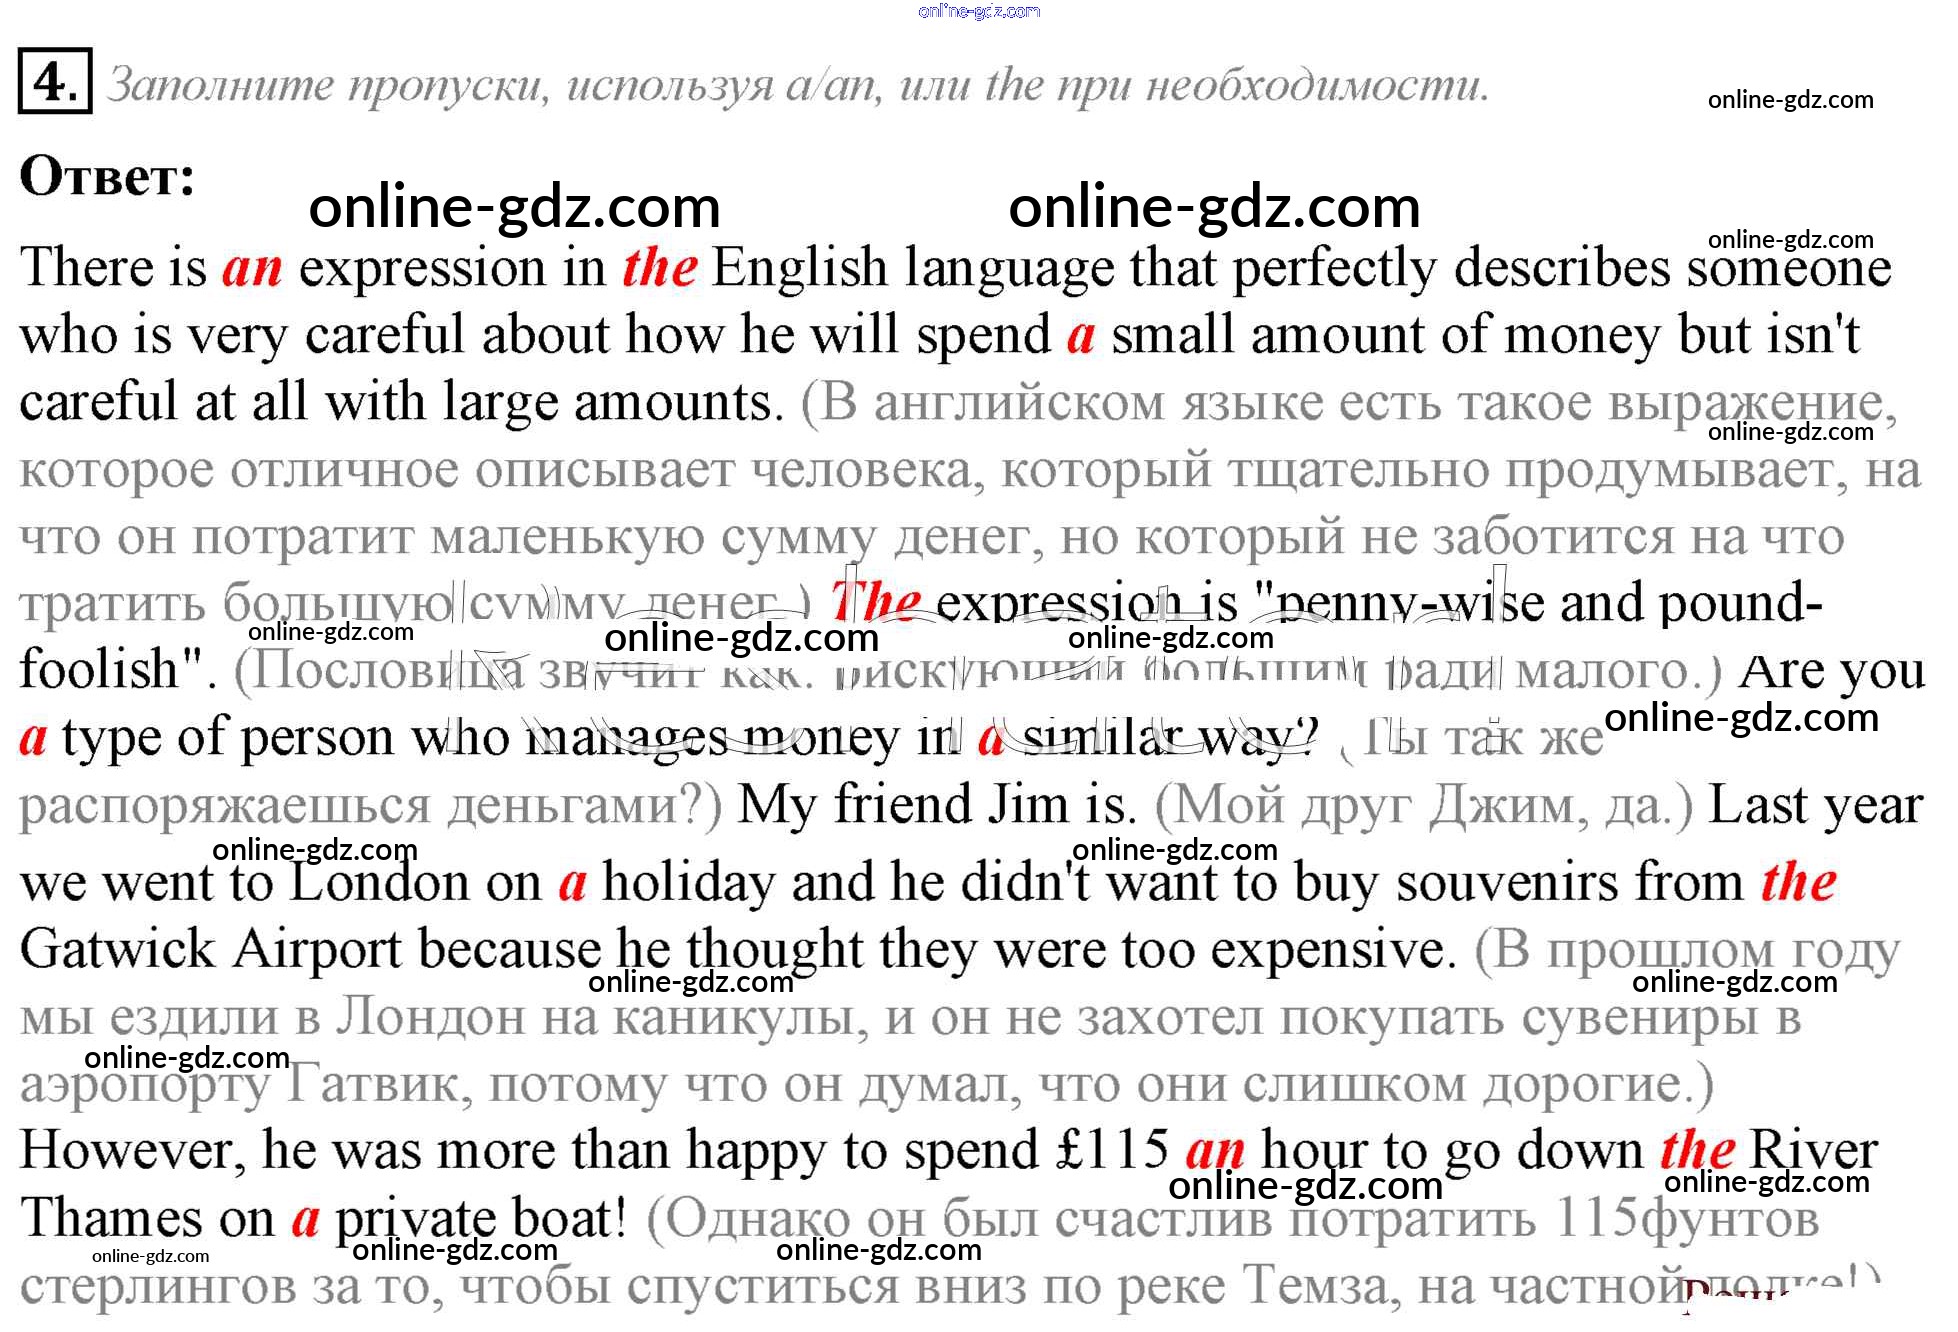Click the large online-gdz.com watermark above "expression"
The width and height of the screenshot is (1958, 1332).
[514, 208]
